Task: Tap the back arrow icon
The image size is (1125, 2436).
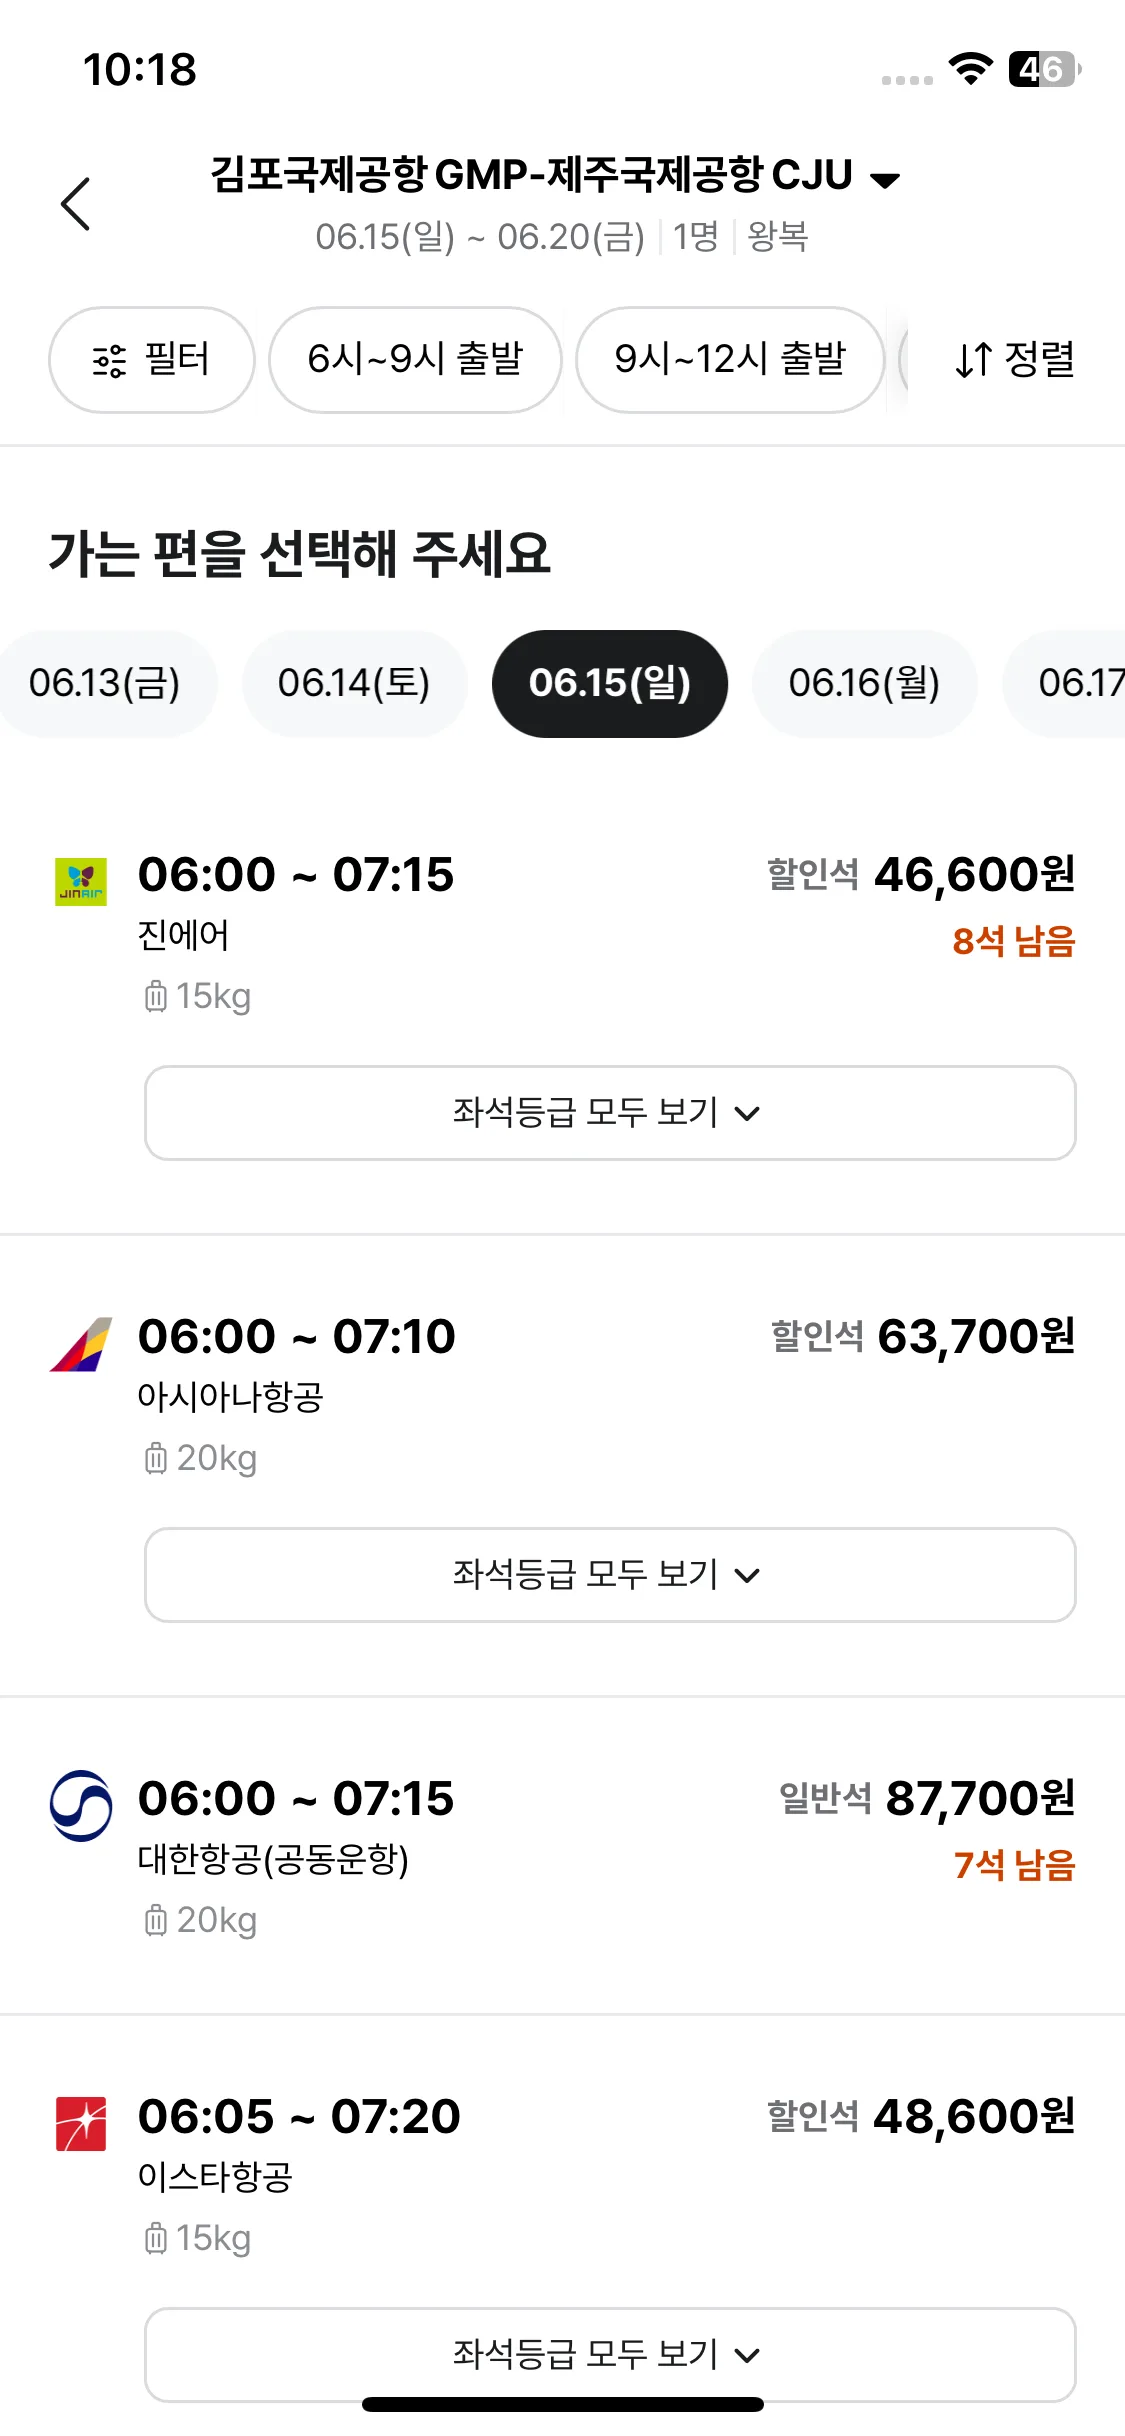Action: click(76, 204)
